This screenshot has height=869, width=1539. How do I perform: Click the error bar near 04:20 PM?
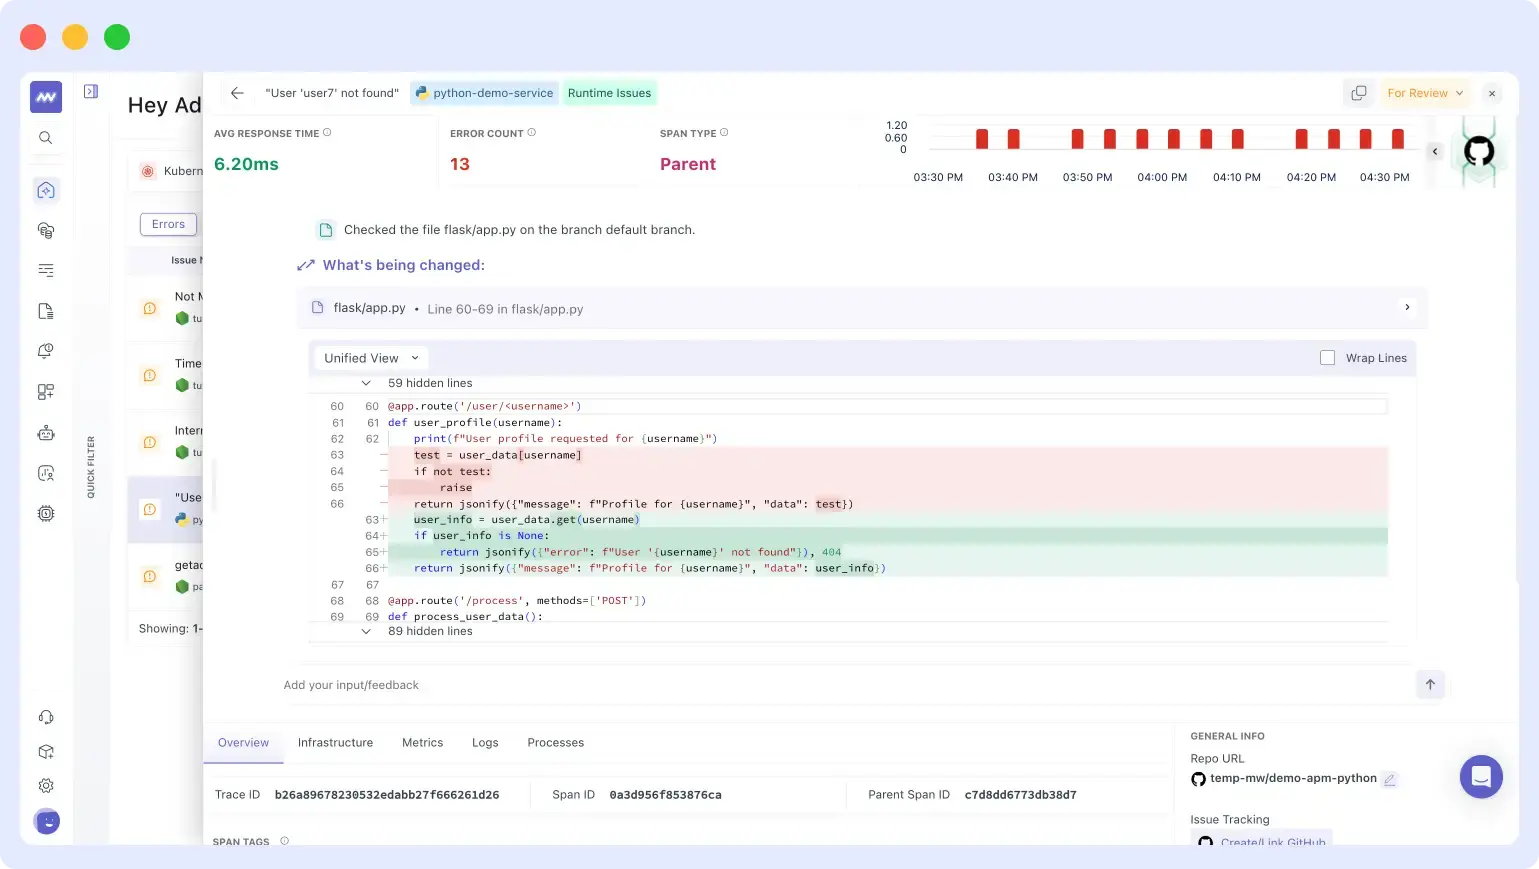[1301, 139]
